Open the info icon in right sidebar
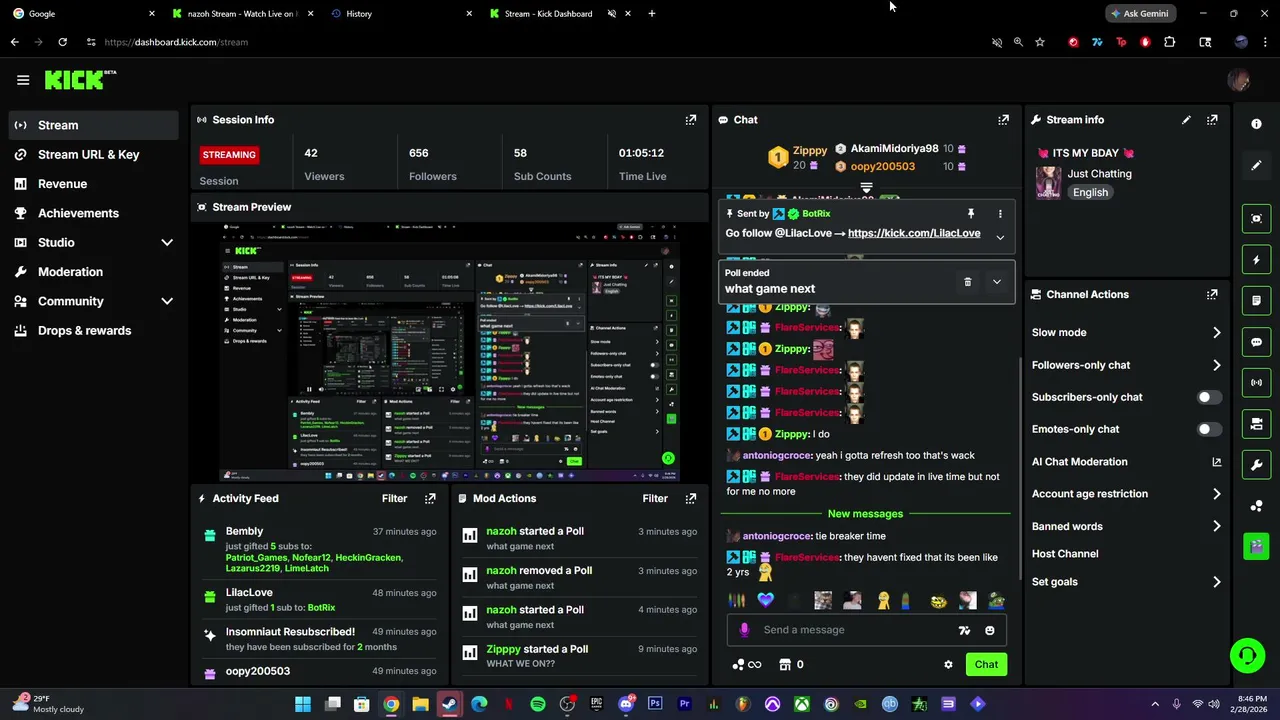1280x720 pixels. (1256, 124)
